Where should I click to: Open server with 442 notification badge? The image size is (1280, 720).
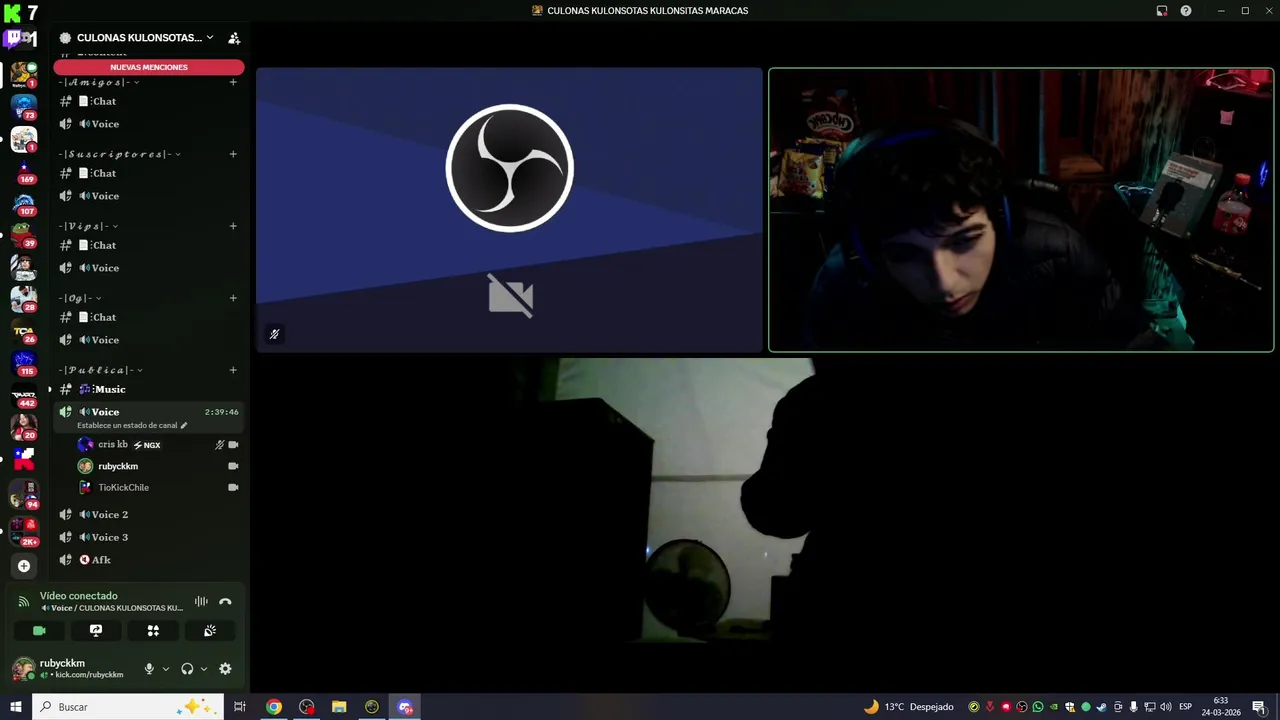point(24,394)
